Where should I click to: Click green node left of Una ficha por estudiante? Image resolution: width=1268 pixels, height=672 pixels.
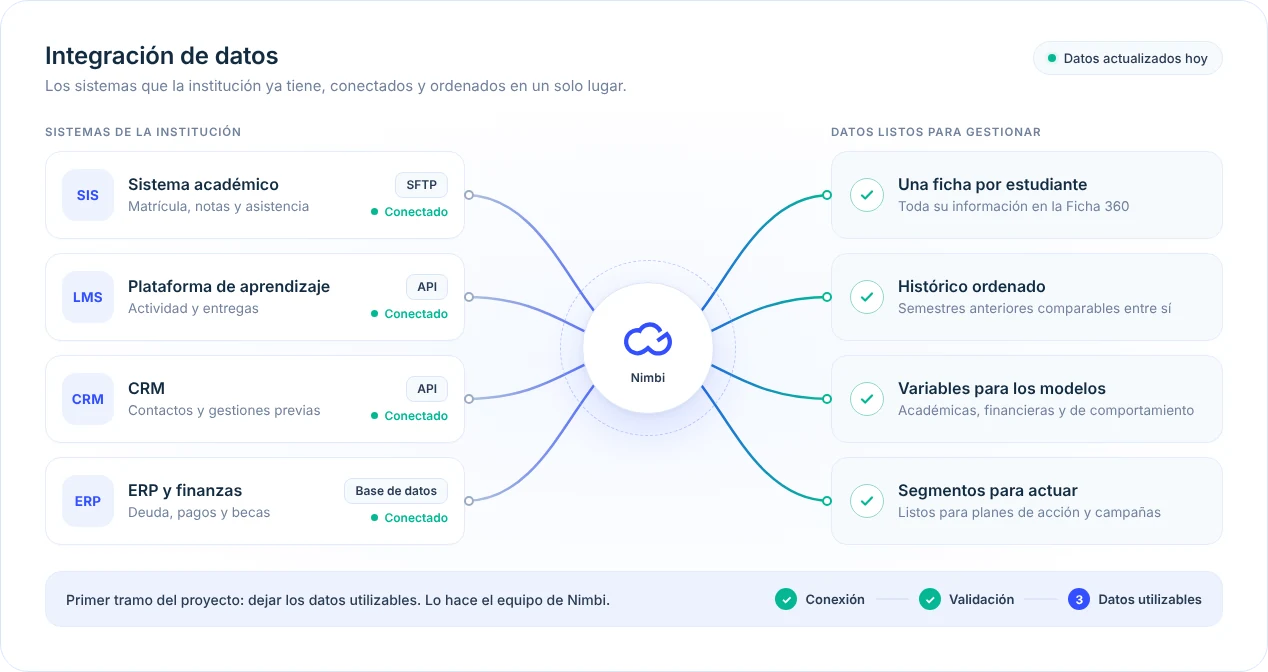(x=827, y=195)
